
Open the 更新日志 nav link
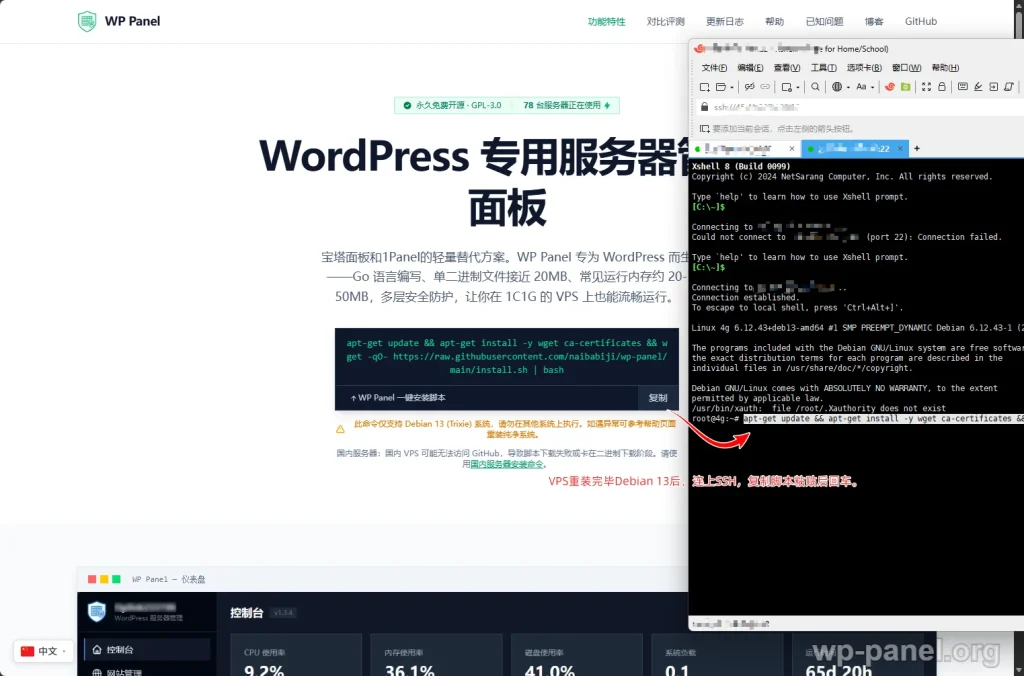(x=725, y=22)
